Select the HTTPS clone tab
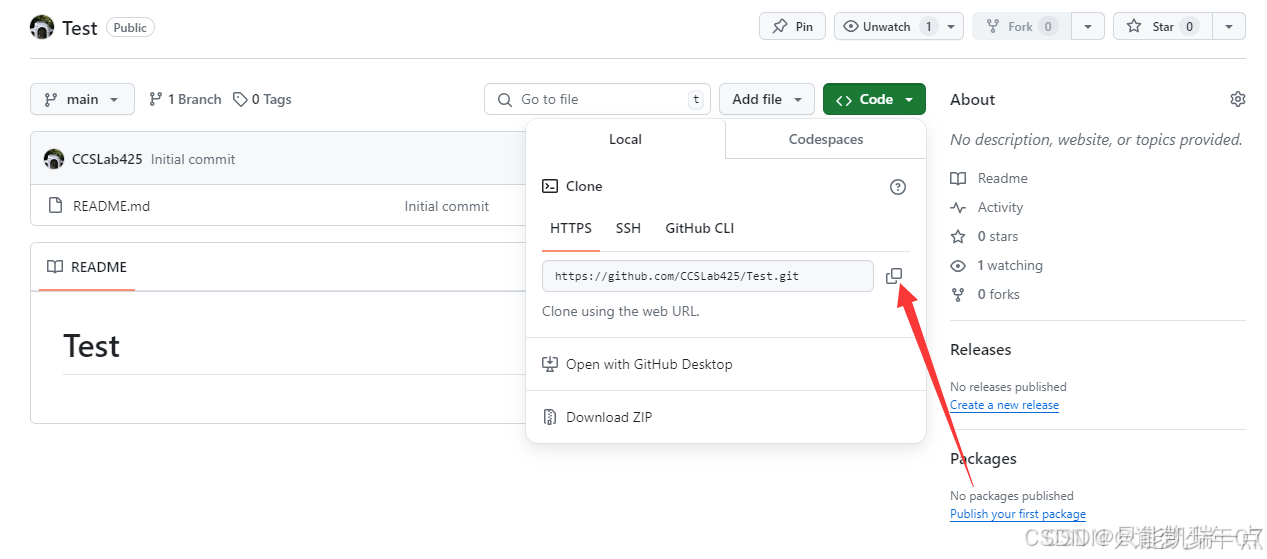Screen dimensions: 1267x559 coord(571,228)
